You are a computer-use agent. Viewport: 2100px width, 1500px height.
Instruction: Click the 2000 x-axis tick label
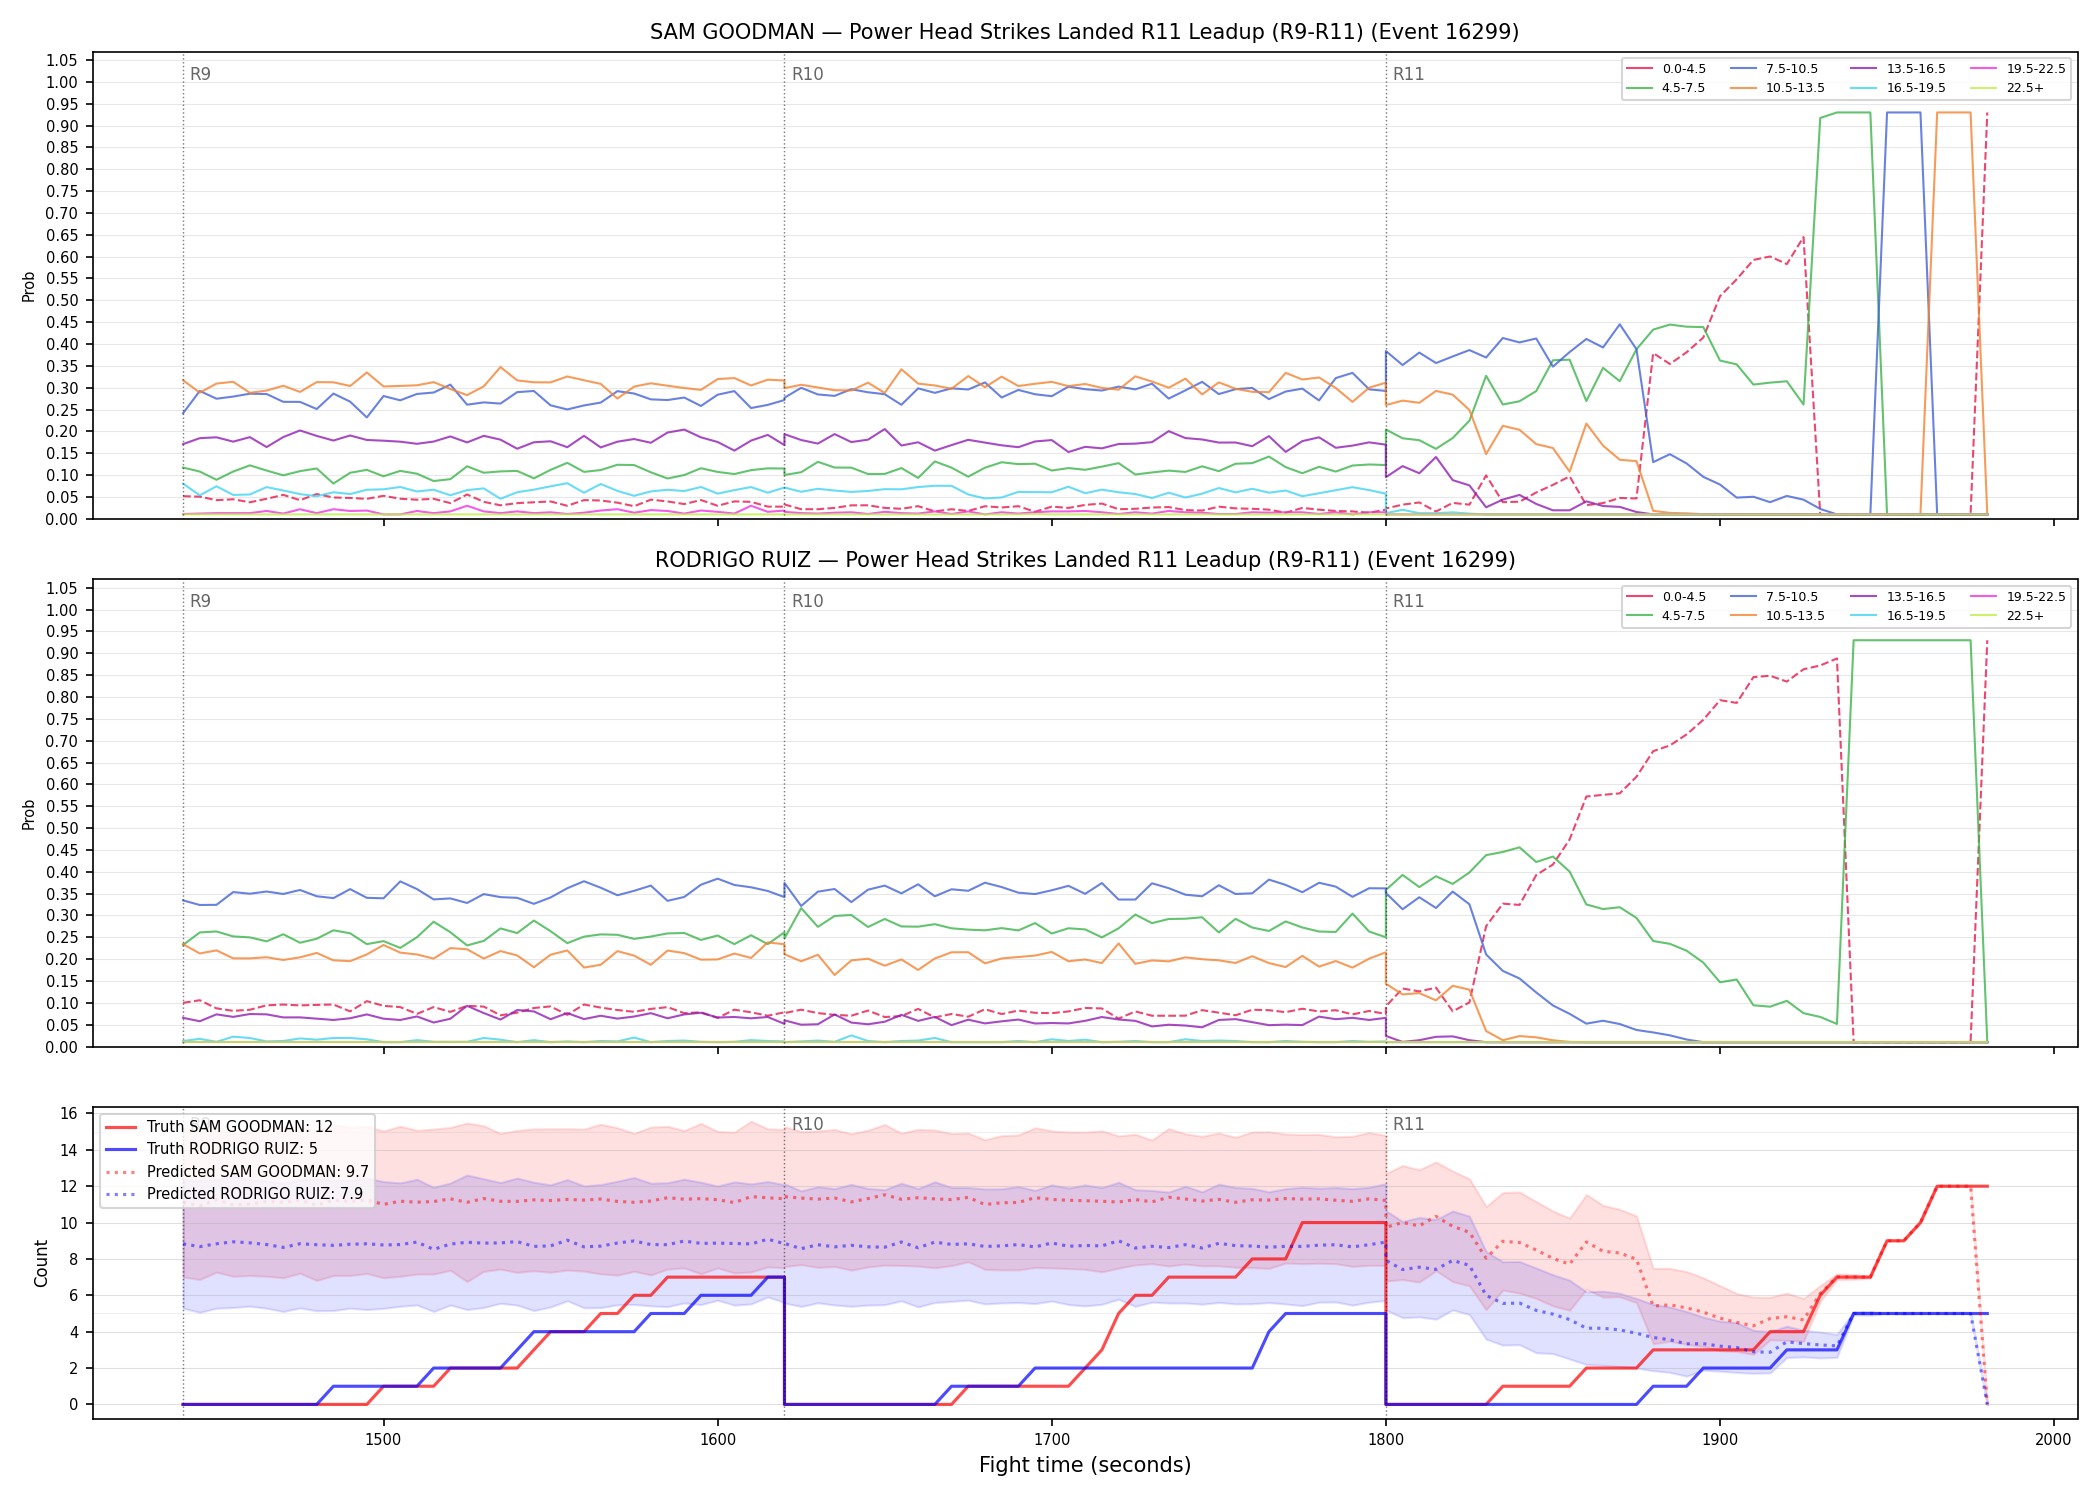coord(2053,1439)
